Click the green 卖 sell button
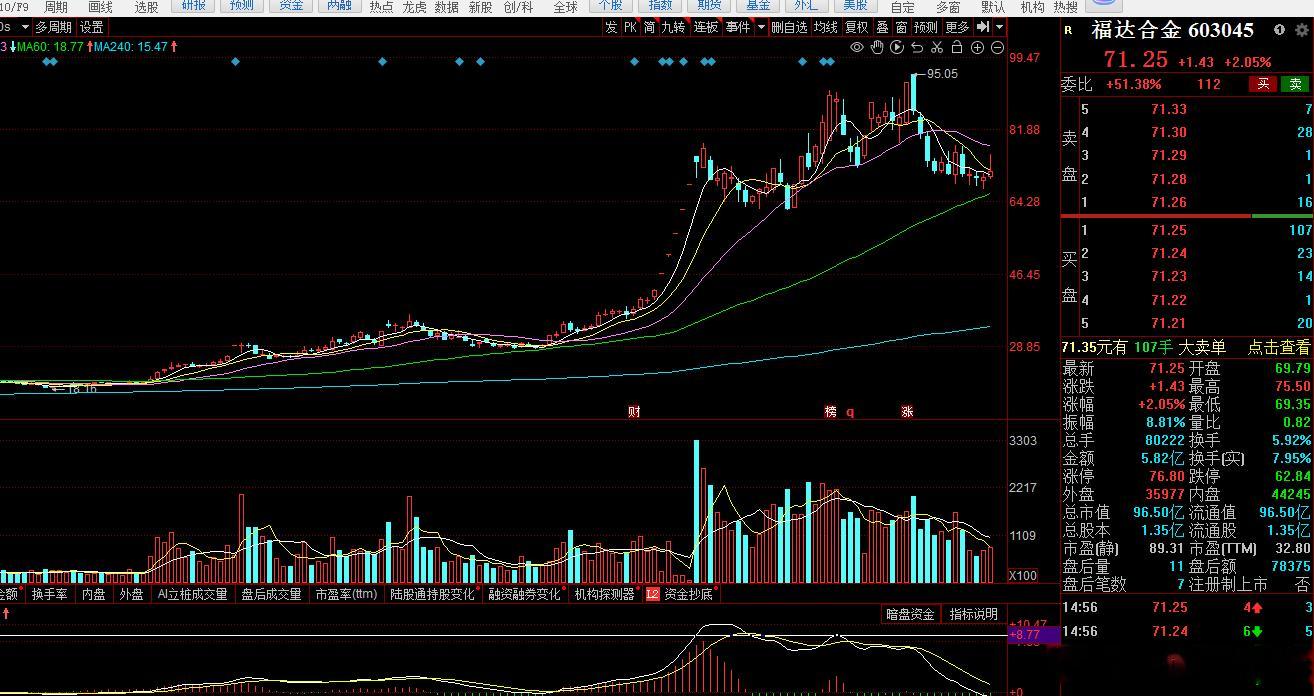1314x696 pixels. pyautogui.click(x=1296, y=84)
